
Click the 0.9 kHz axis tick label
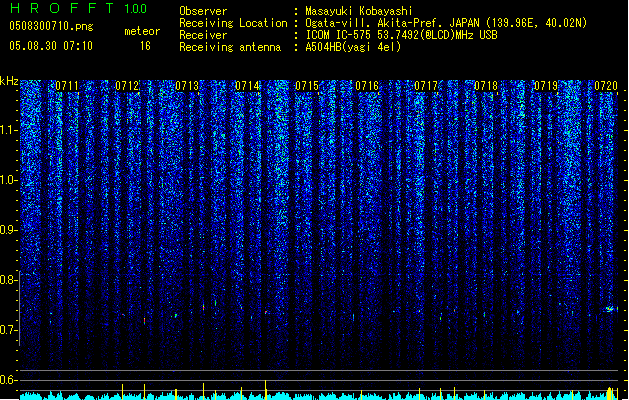coord(8,230)
